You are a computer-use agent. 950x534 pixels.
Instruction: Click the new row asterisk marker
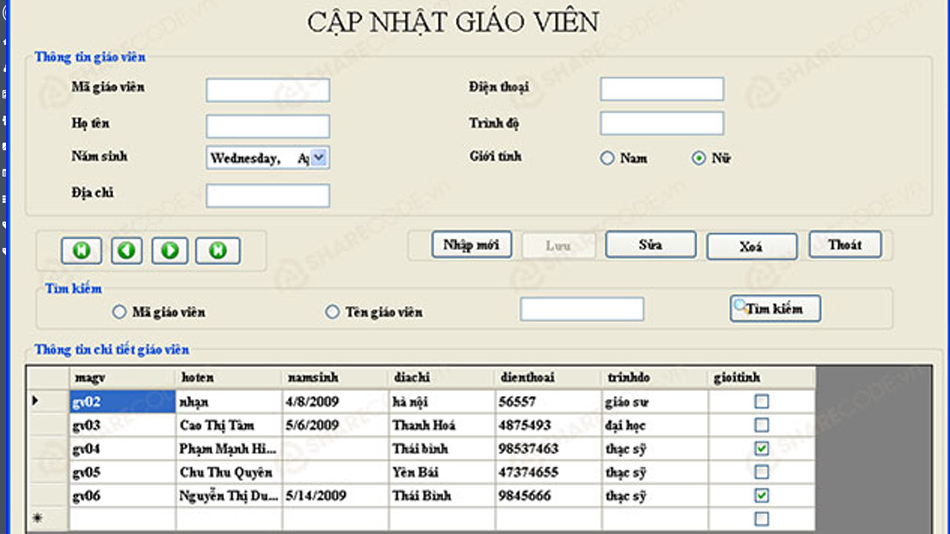[x=37, y=519]
